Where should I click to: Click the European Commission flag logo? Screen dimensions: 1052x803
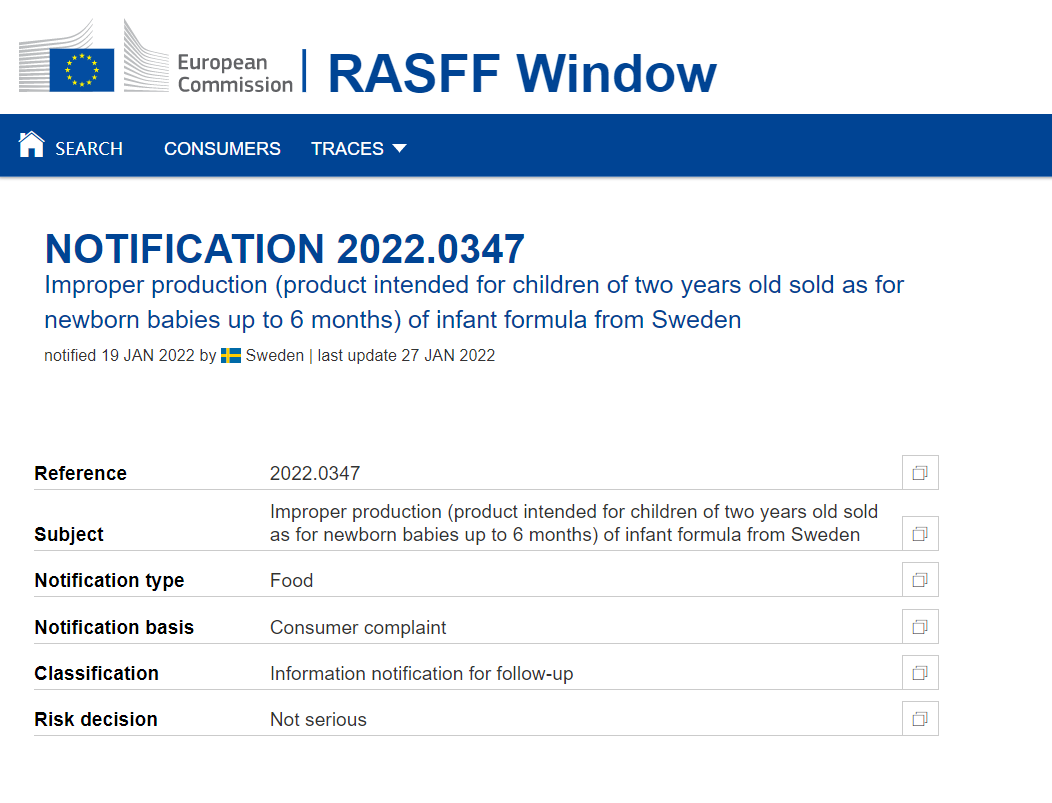[82, 67]
